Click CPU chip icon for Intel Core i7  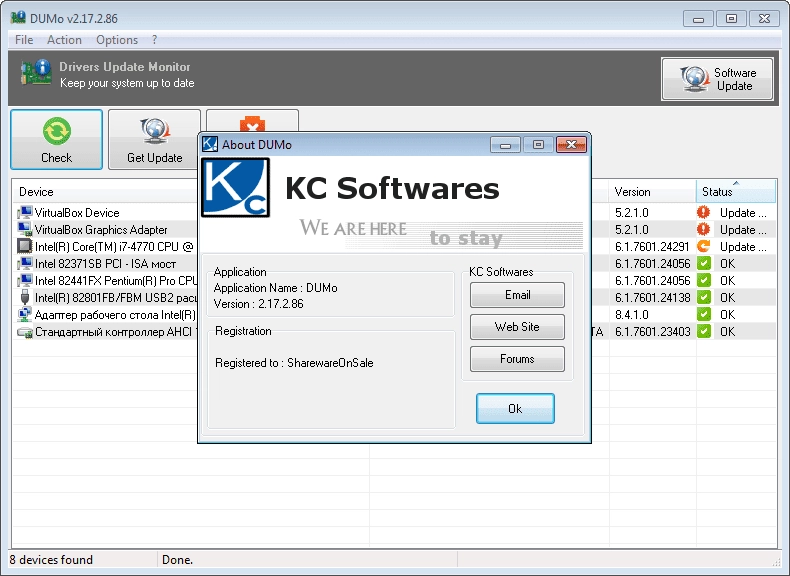(x=24, y=246)
